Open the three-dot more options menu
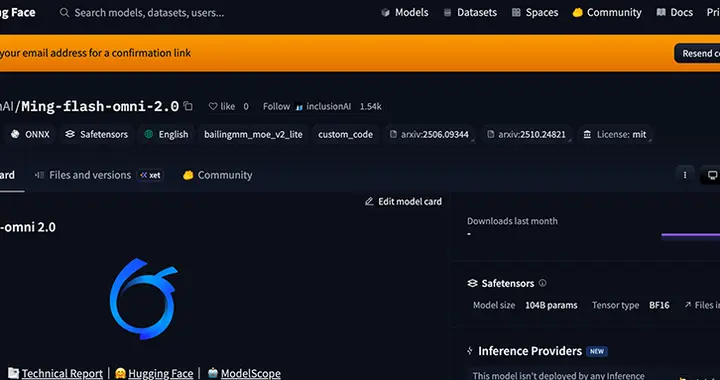 click(x=685, y=175)
